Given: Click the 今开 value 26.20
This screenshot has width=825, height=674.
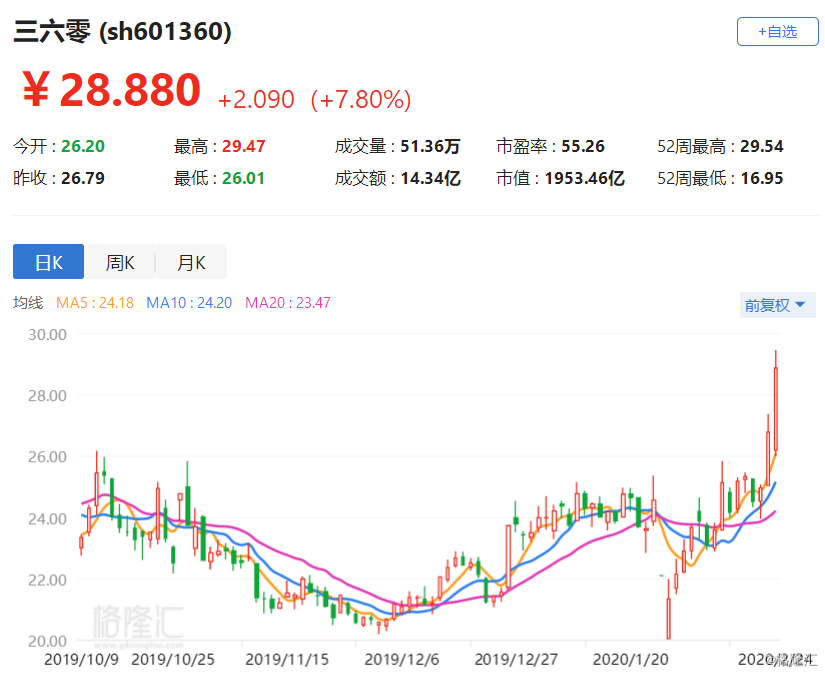Looking at the screenshot, I should [83, 146].
